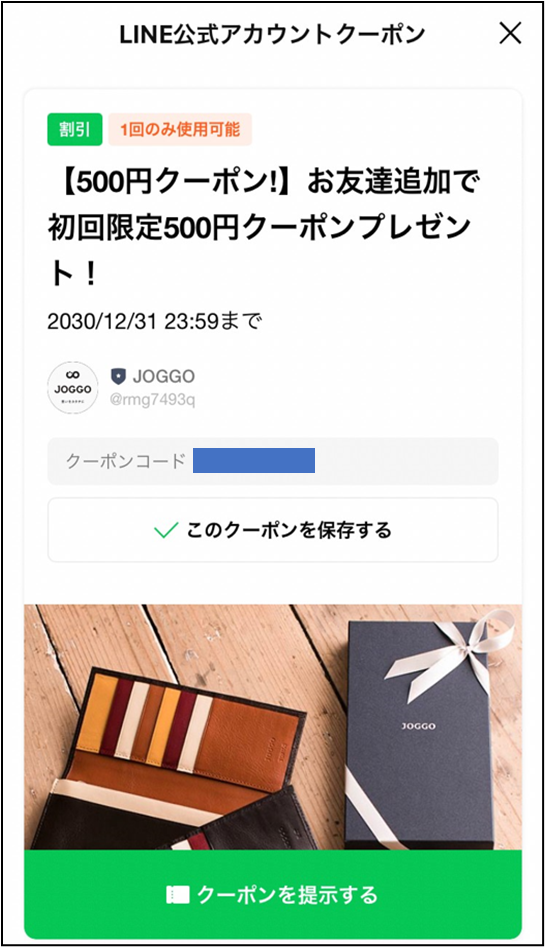Tap the JOGGO round profile logo
This screenshot has width=545, height=947.
click(x=73, y=388)
